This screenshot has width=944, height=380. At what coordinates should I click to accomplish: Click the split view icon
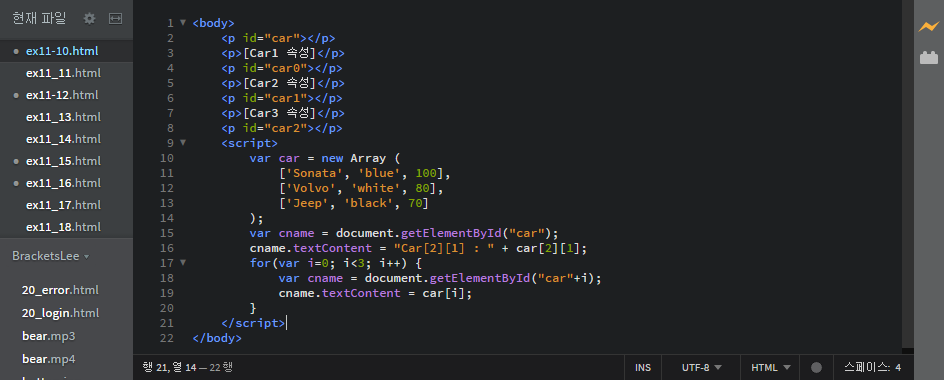[115, 19]
